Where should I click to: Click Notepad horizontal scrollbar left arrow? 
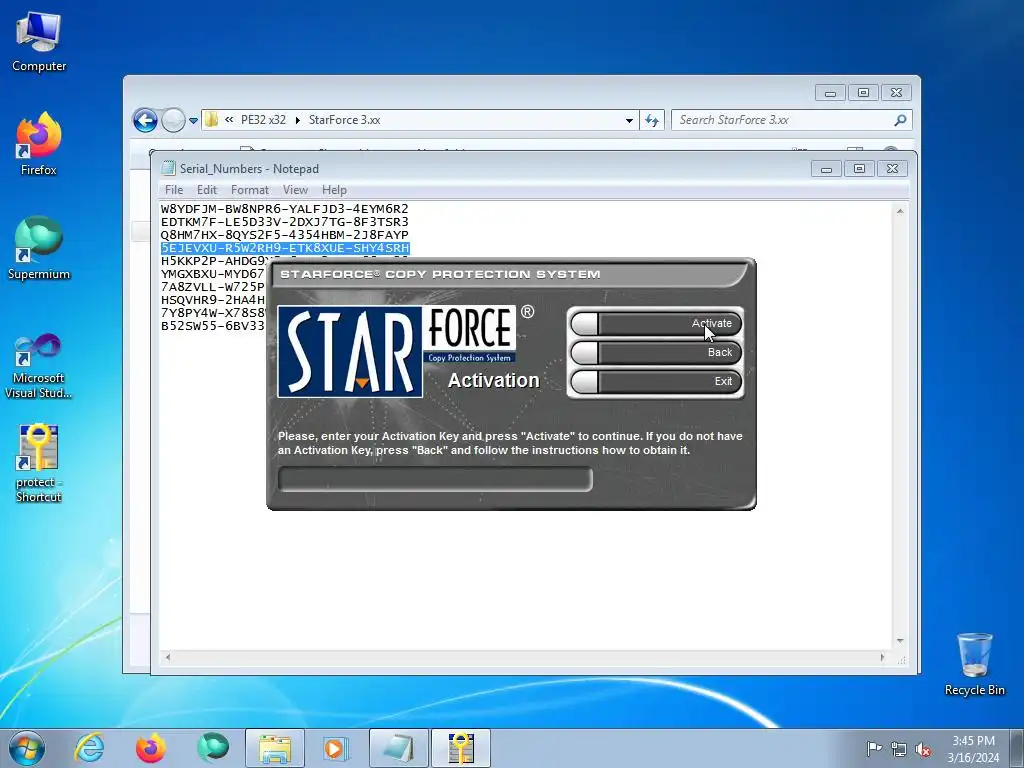tap(168, 658)
